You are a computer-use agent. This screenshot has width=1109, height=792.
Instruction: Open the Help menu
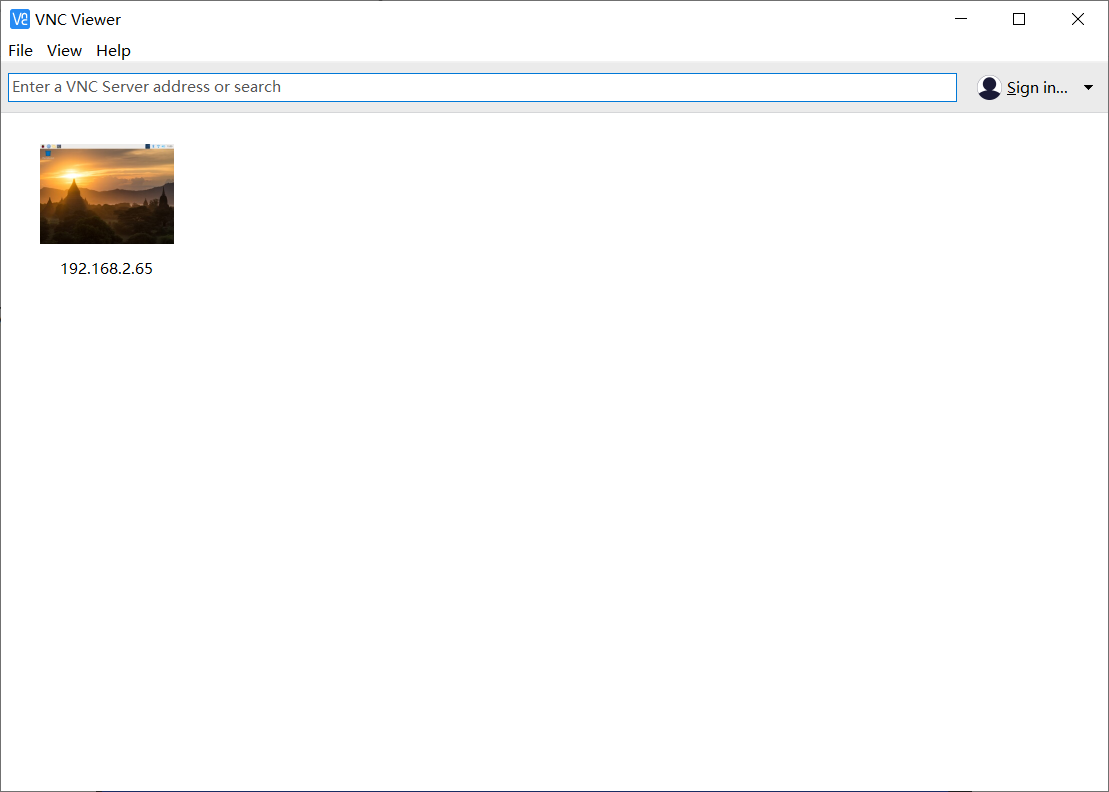pos(113,51)
